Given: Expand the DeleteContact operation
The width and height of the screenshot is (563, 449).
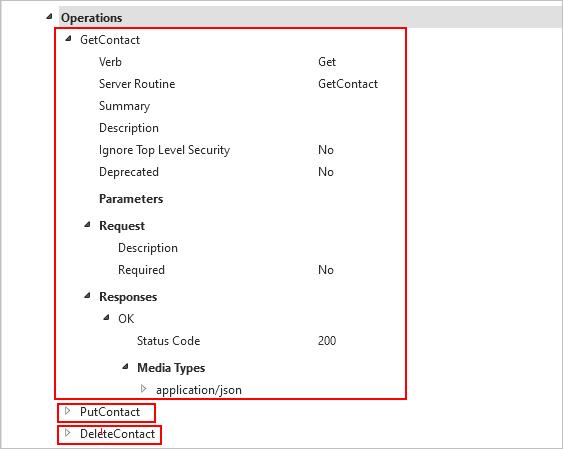Looking at the screenshot, I should pos(68,433).
